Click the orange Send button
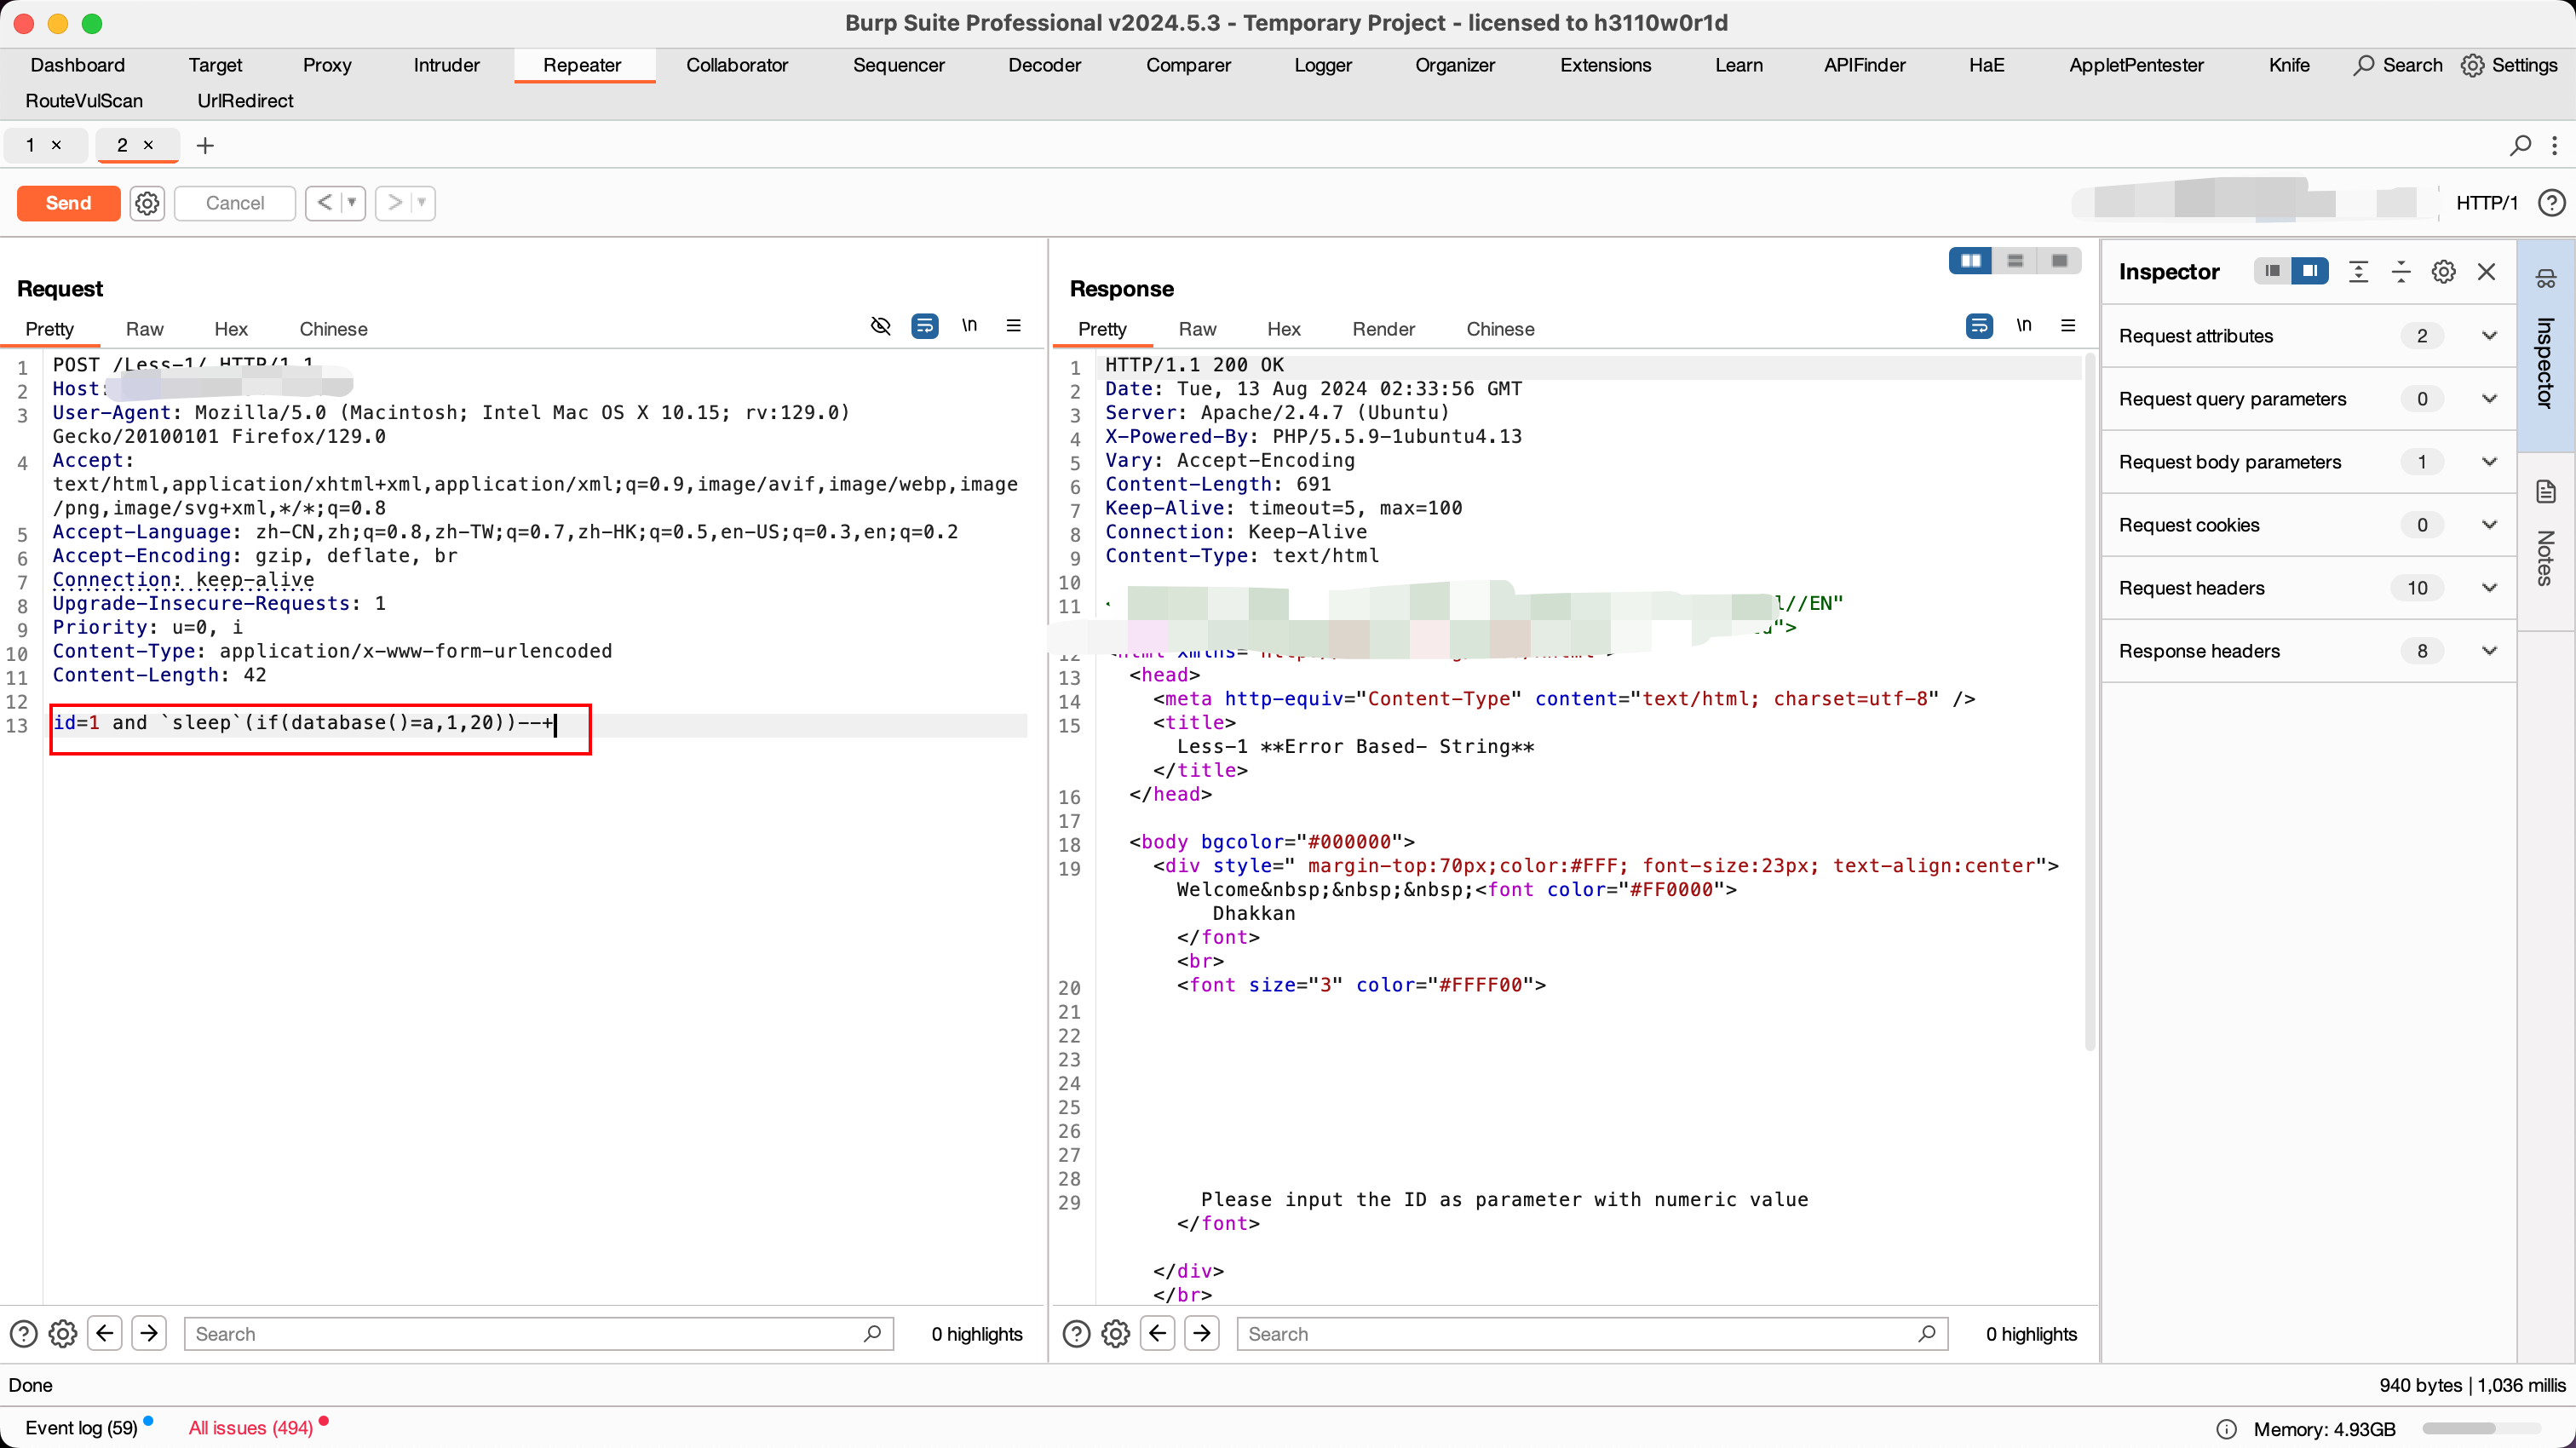Viewport: 2576px width, 1448px height. pyautogui.click(x=68, y=203)
